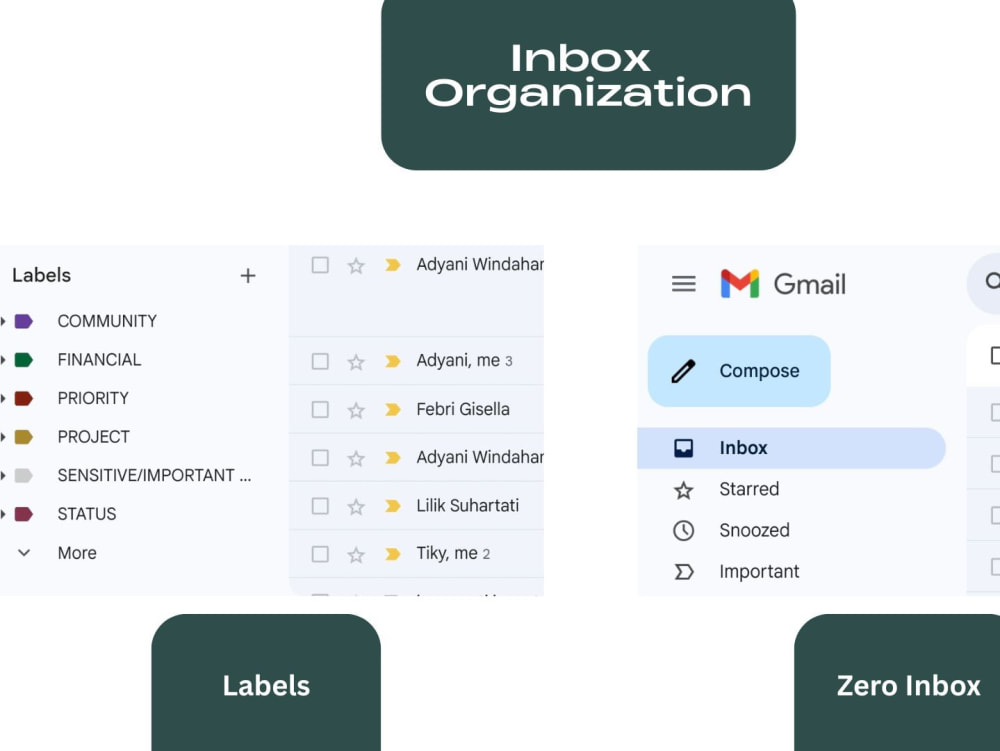
Task: Select the maroon STATUS label tag icon
Action: (24, 514)
